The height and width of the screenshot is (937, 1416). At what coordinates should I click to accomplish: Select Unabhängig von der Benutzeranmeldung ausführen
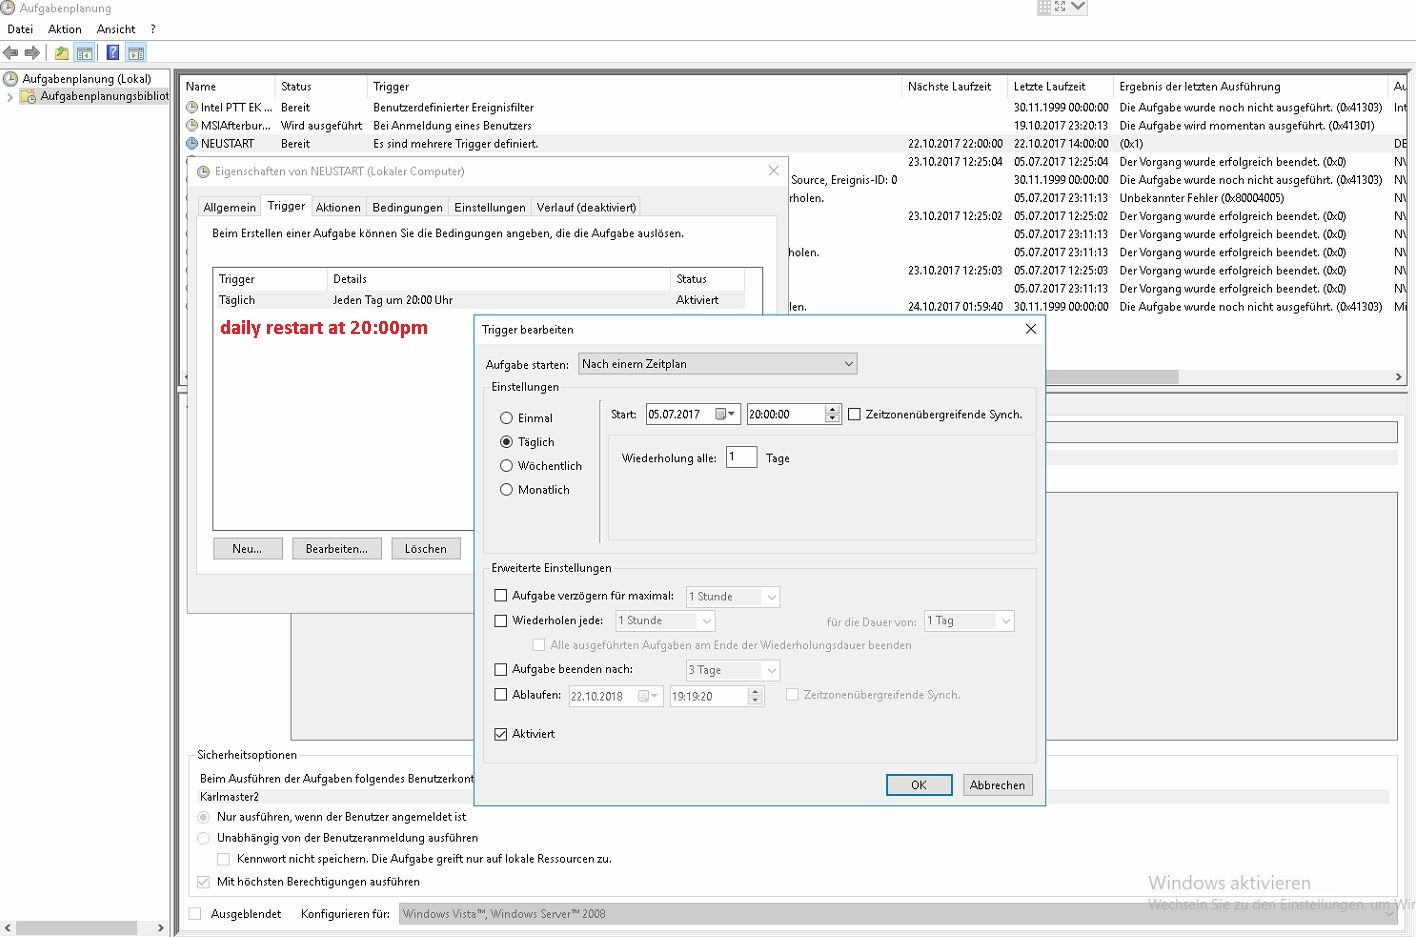click(204, 838)
